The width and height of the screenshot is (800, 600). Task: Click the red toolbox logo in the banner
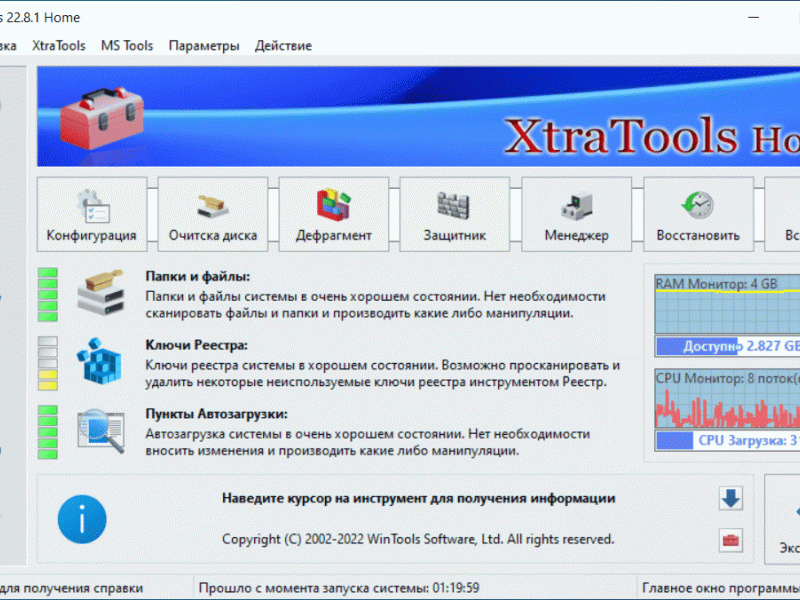click(102, 118)
